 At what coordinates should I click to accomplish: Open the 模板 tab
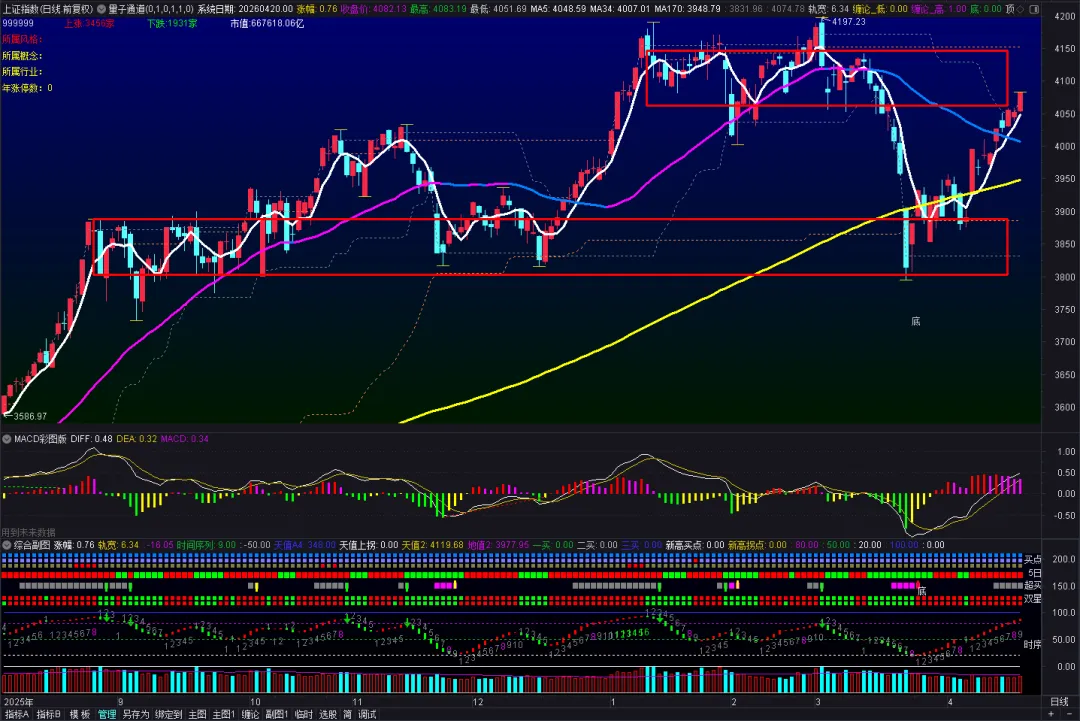point(80,715)
